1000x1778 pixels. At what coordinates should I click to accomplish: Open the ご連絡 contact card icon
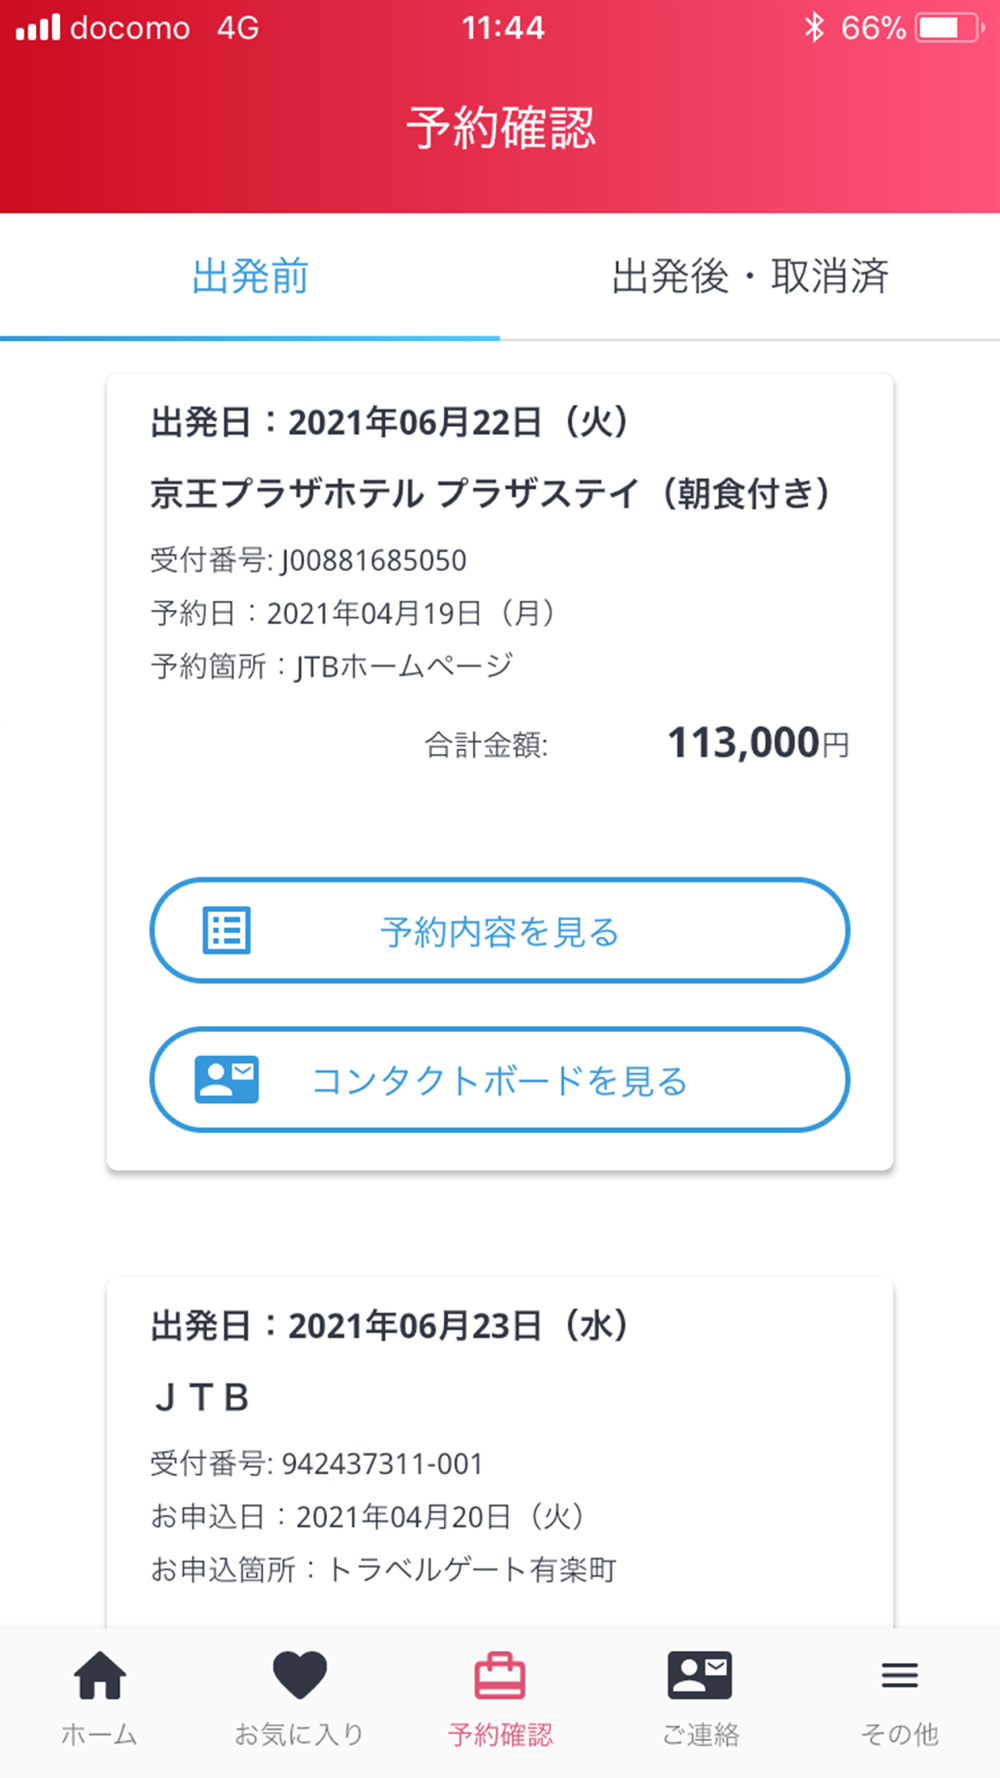pyautogui.click(x=700, y=1676)
